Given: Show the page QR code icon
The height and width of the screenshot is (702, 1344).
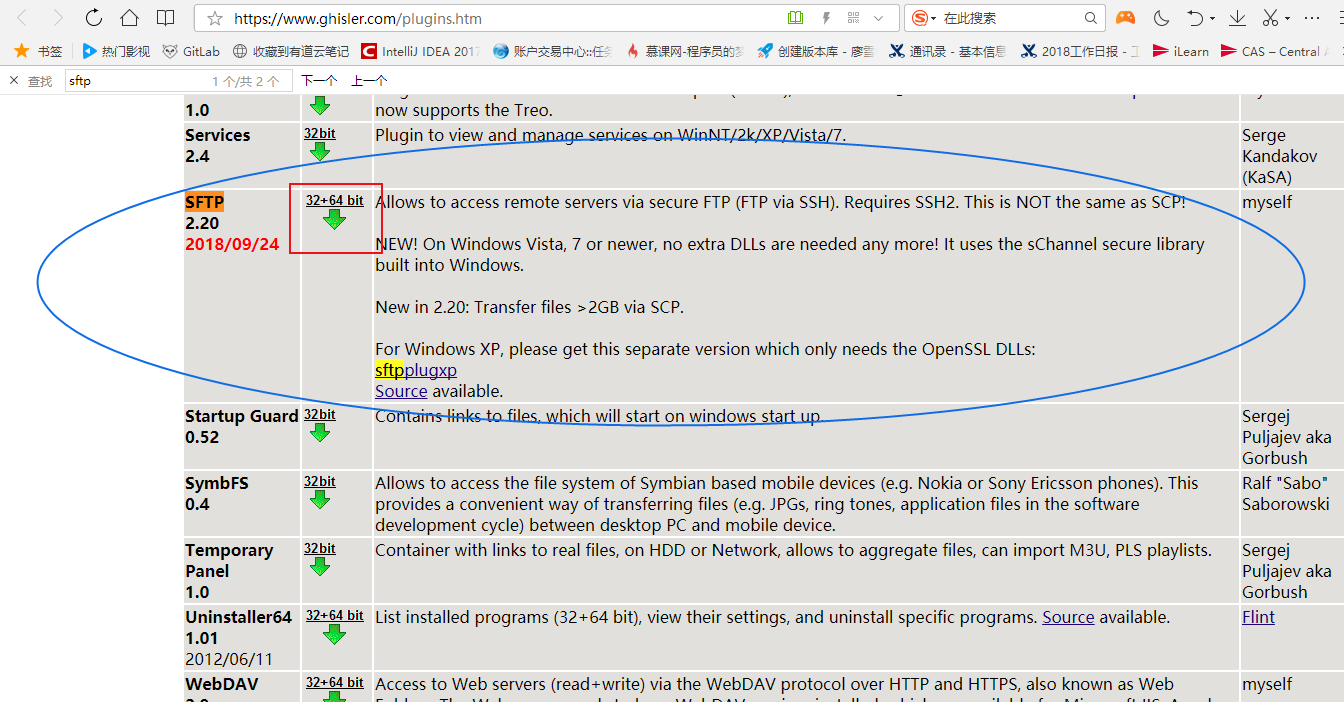Looking at the screenshot, I should pos(852,18).
